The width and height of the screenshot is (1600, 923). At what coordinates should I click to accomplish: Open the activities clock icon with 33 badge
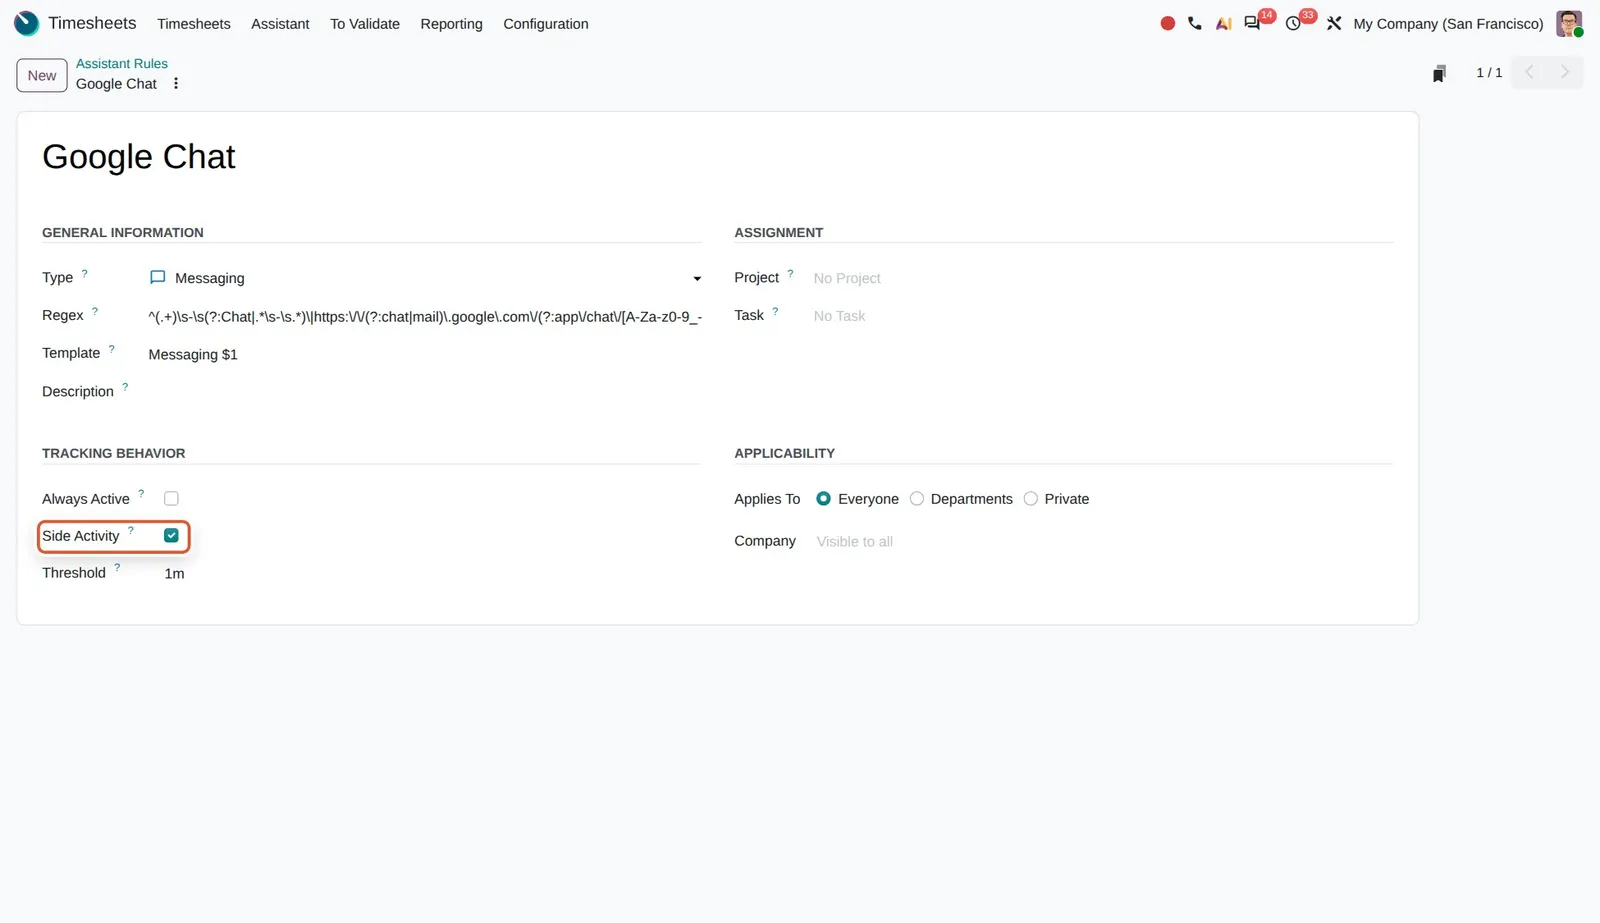[1293, 23]
